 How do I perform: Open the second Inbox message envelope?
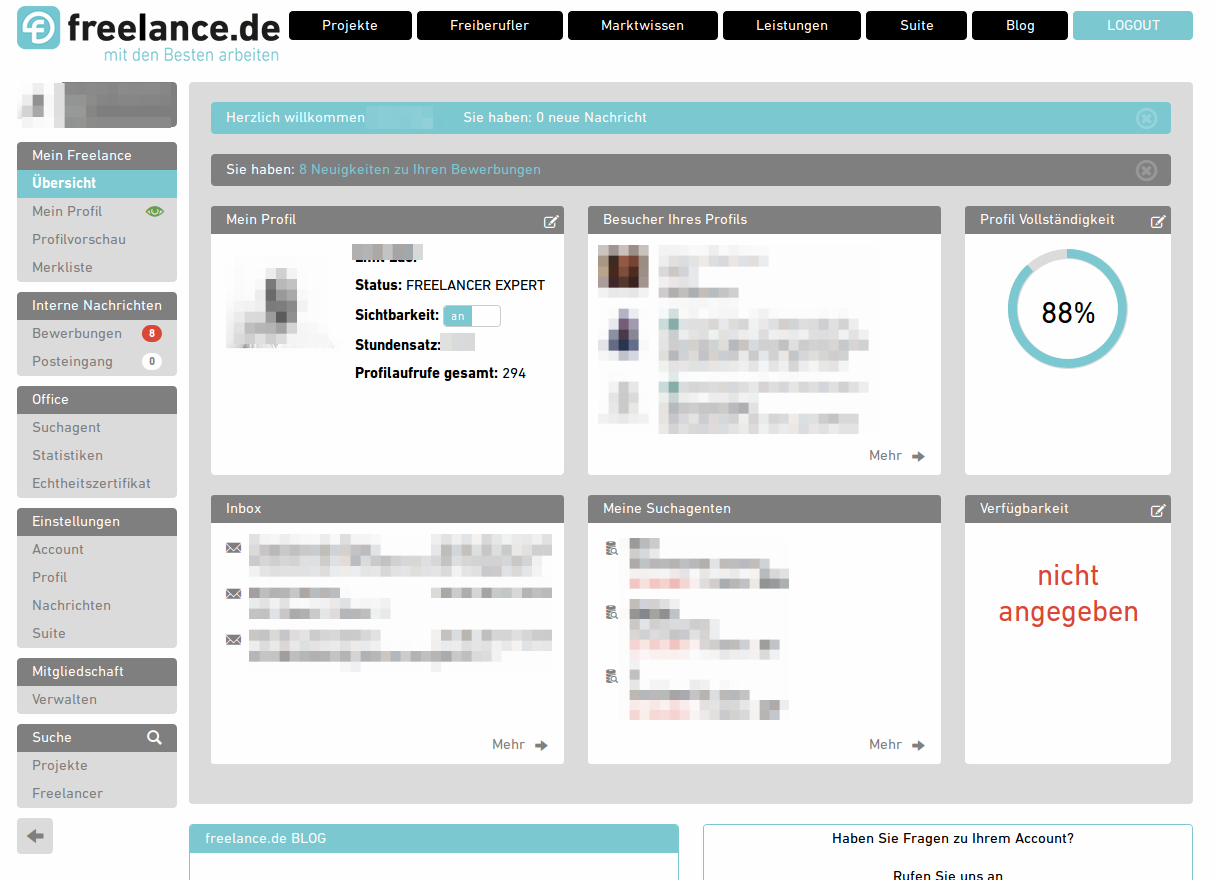point(234,594)
